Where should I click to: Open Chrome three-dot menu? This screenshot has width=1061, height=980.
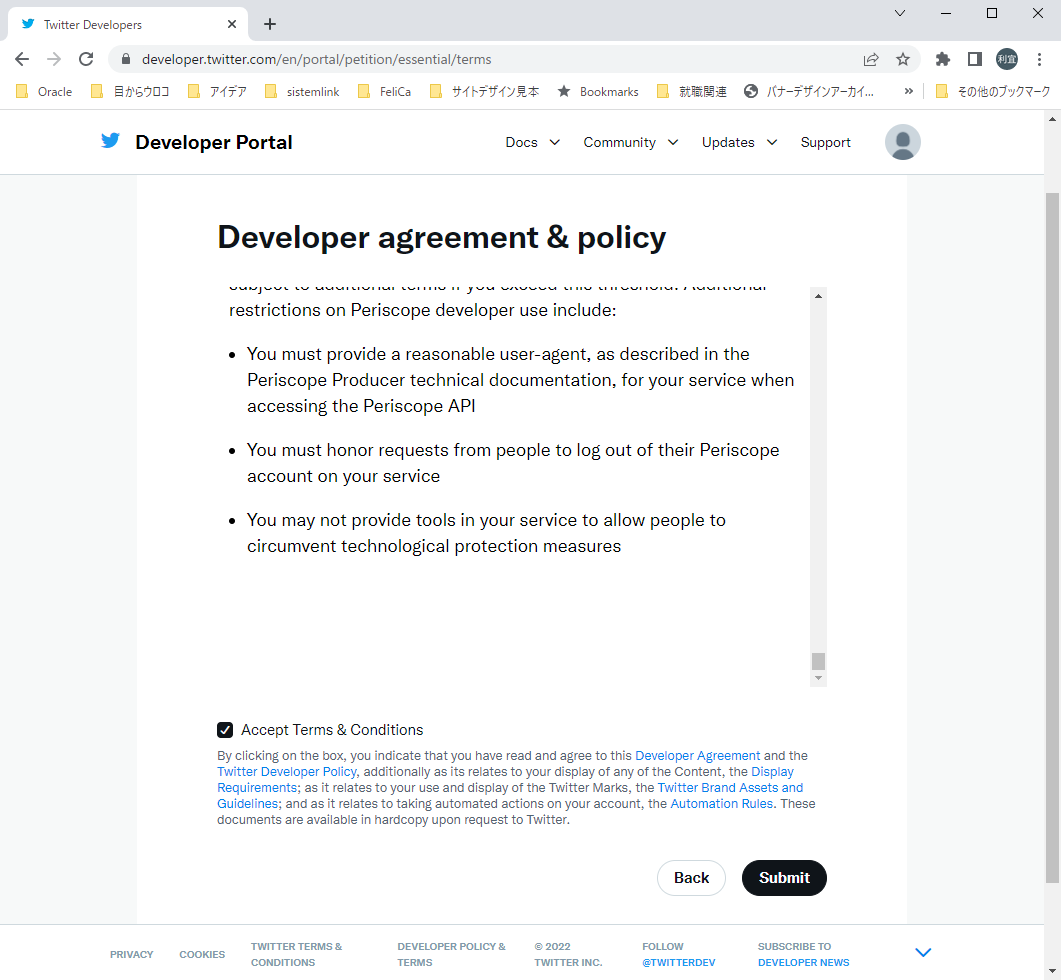1039,60
